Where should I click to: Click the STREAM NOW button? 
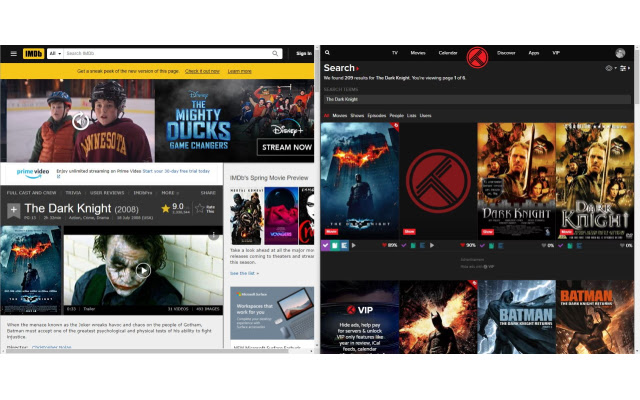tap(285, 147)
